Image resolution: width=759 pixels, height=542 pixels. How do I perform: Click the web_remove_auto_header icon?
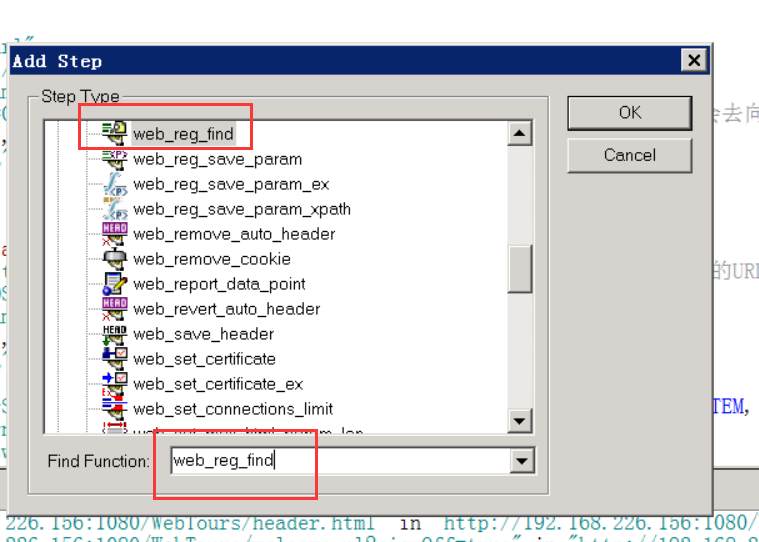coord(115,234)
